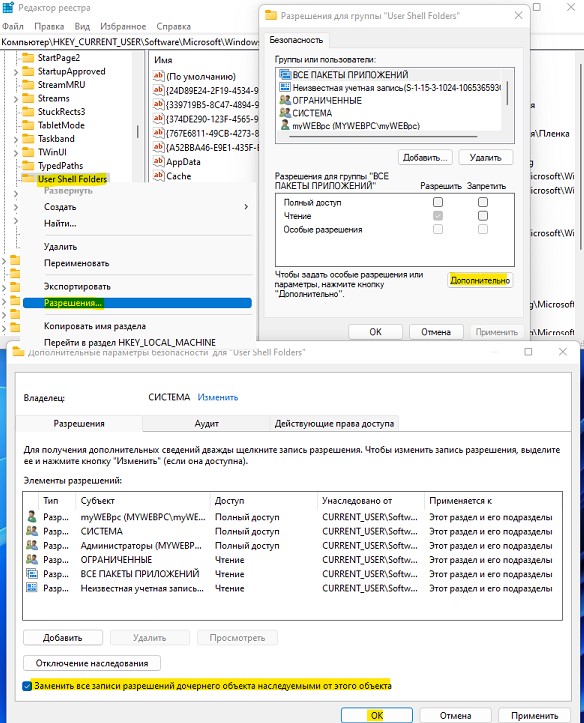Screen dimensions: 584x723
Task: Click the ОГРАНИЧЕННЫЕ group icon in users list
Action: click(x=285, y=100)
